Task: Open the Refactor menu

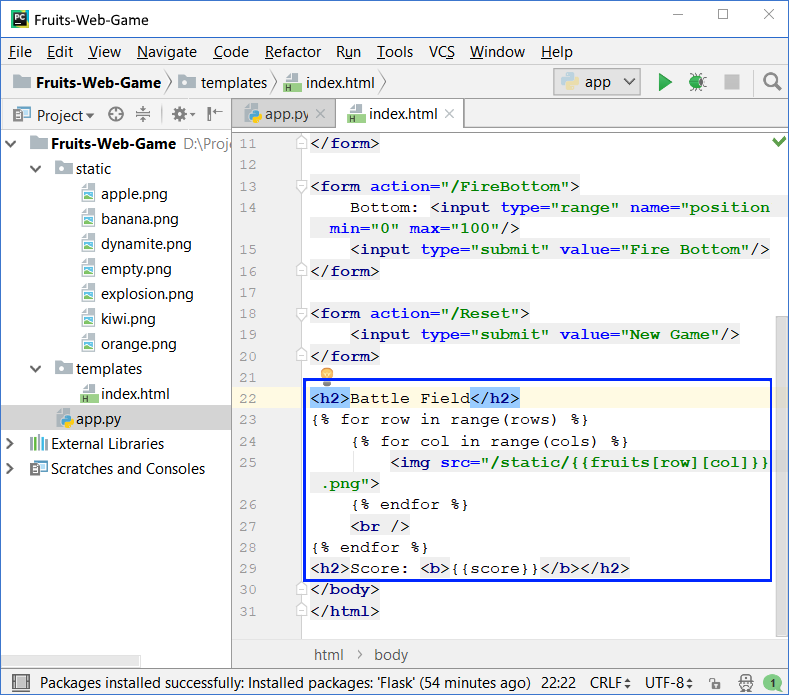Action: click(x=293, y=52)
